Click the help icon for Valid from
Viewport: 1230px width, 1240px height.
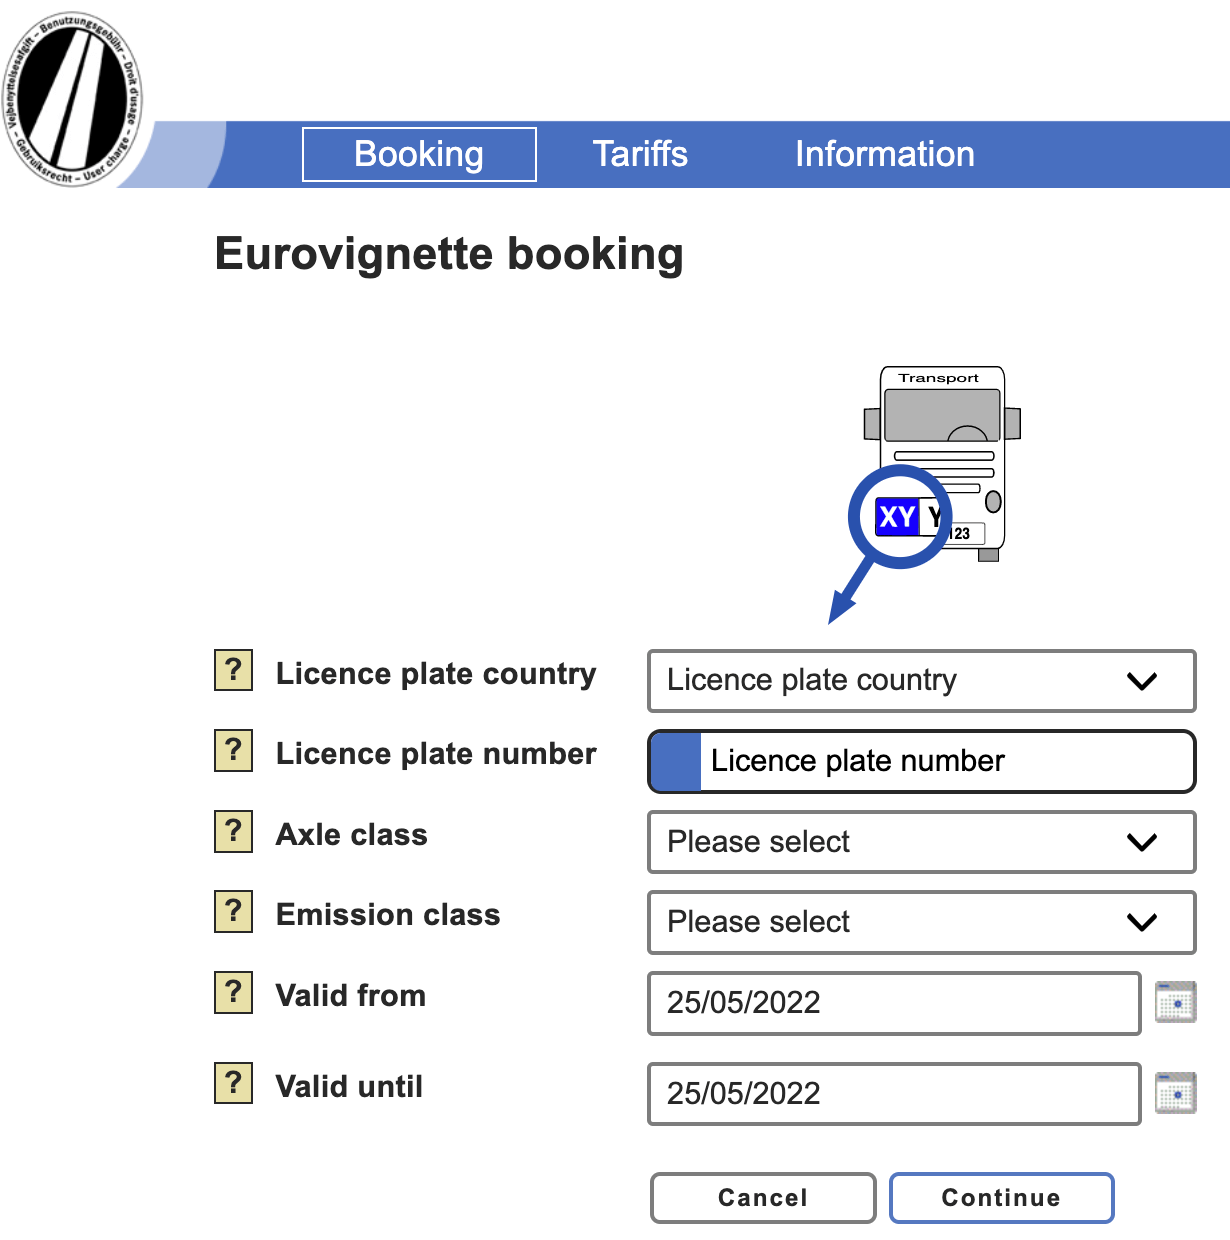[233, 993]
